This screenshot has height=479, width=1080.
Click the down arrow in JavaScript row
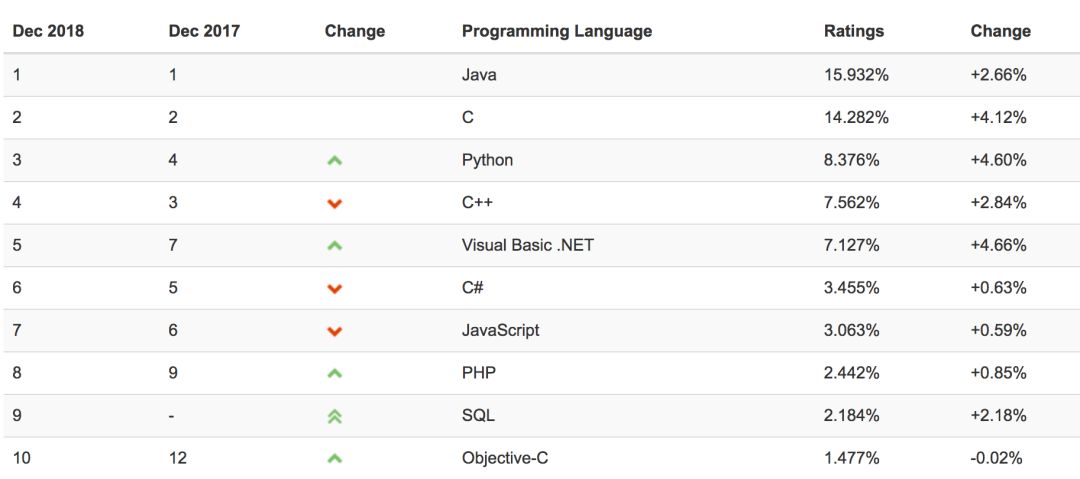tap(335, 331)
